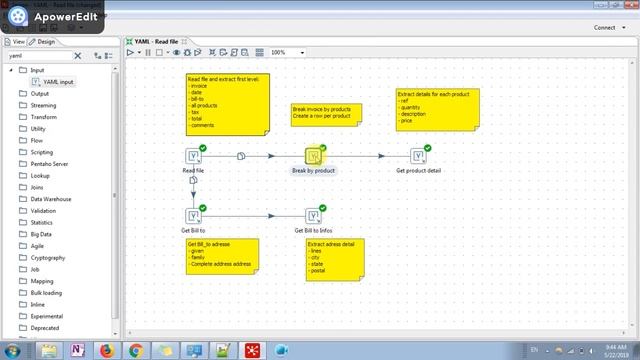Click the Connect button
Screen dimensions: 640x360
click(604, 28)
